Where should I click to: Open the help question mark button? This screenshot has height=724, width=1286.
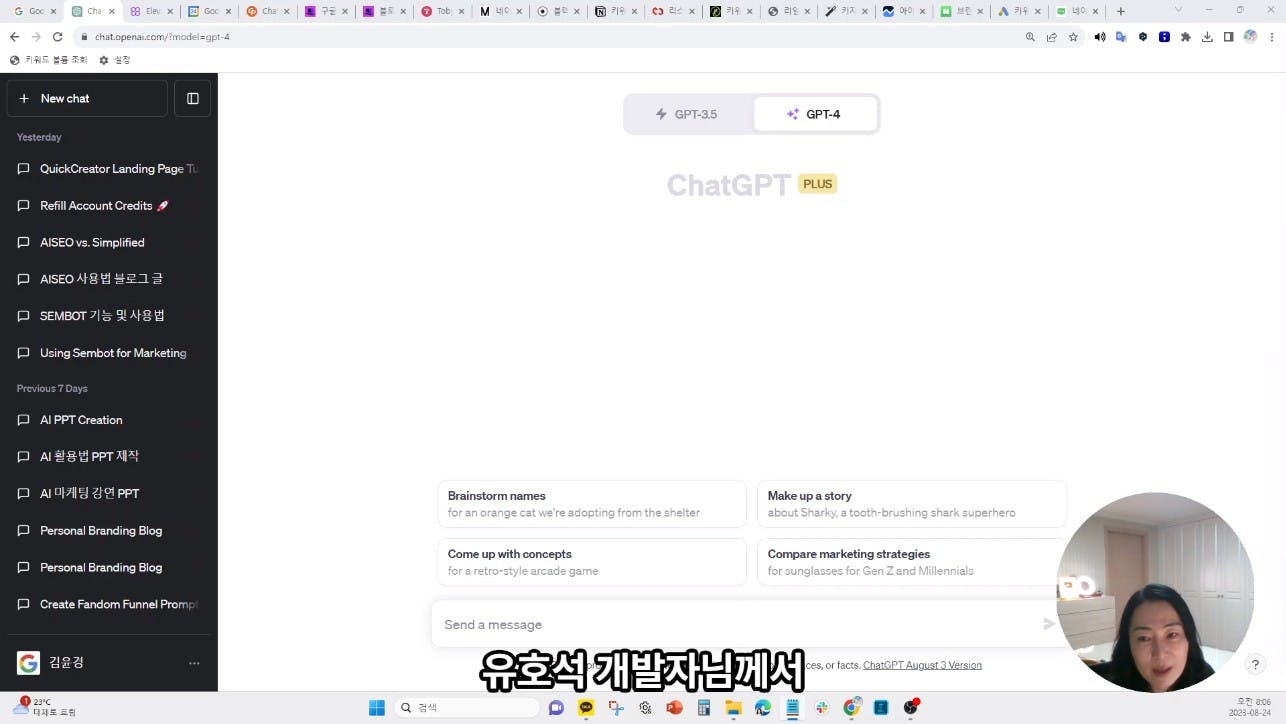click(1256, 665)
